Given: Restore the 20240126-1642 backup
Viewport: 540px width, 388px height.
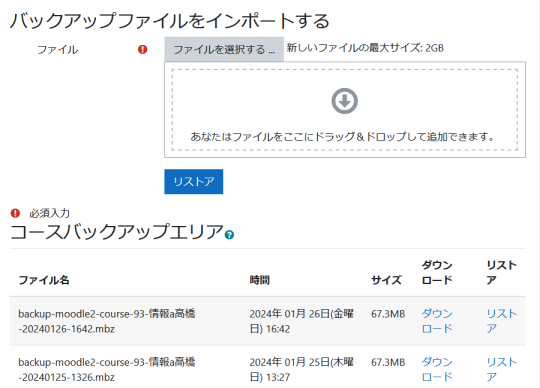Looking at the screenshot, I should coord(501,321).
